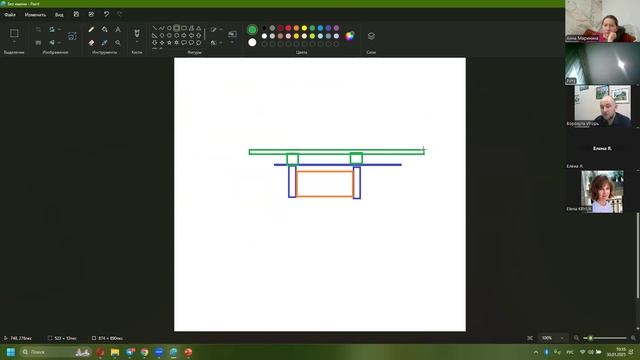The height and width of the screenshot is (360, 640).
Task: Click the Save icon in title row
Action: 76,14
